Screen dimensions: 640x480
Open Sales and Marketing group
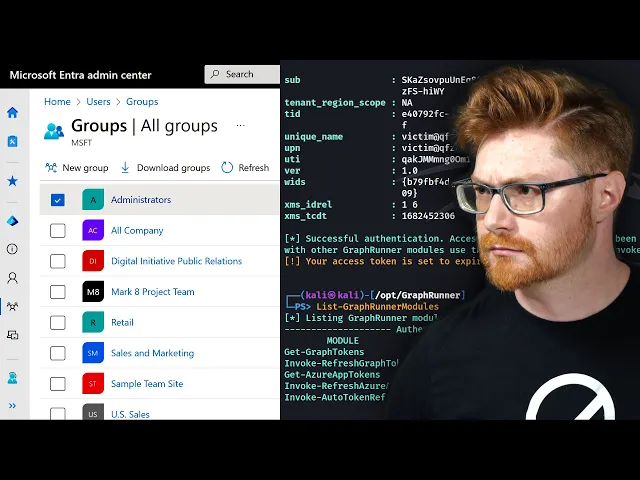(152, 353)
